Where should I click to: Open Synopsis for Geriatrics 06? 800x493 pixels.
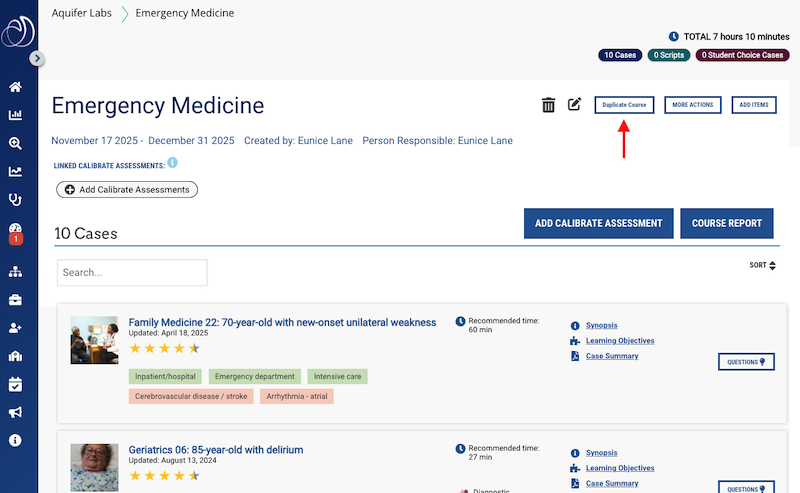pyautogui.click(x=602, y=453)
